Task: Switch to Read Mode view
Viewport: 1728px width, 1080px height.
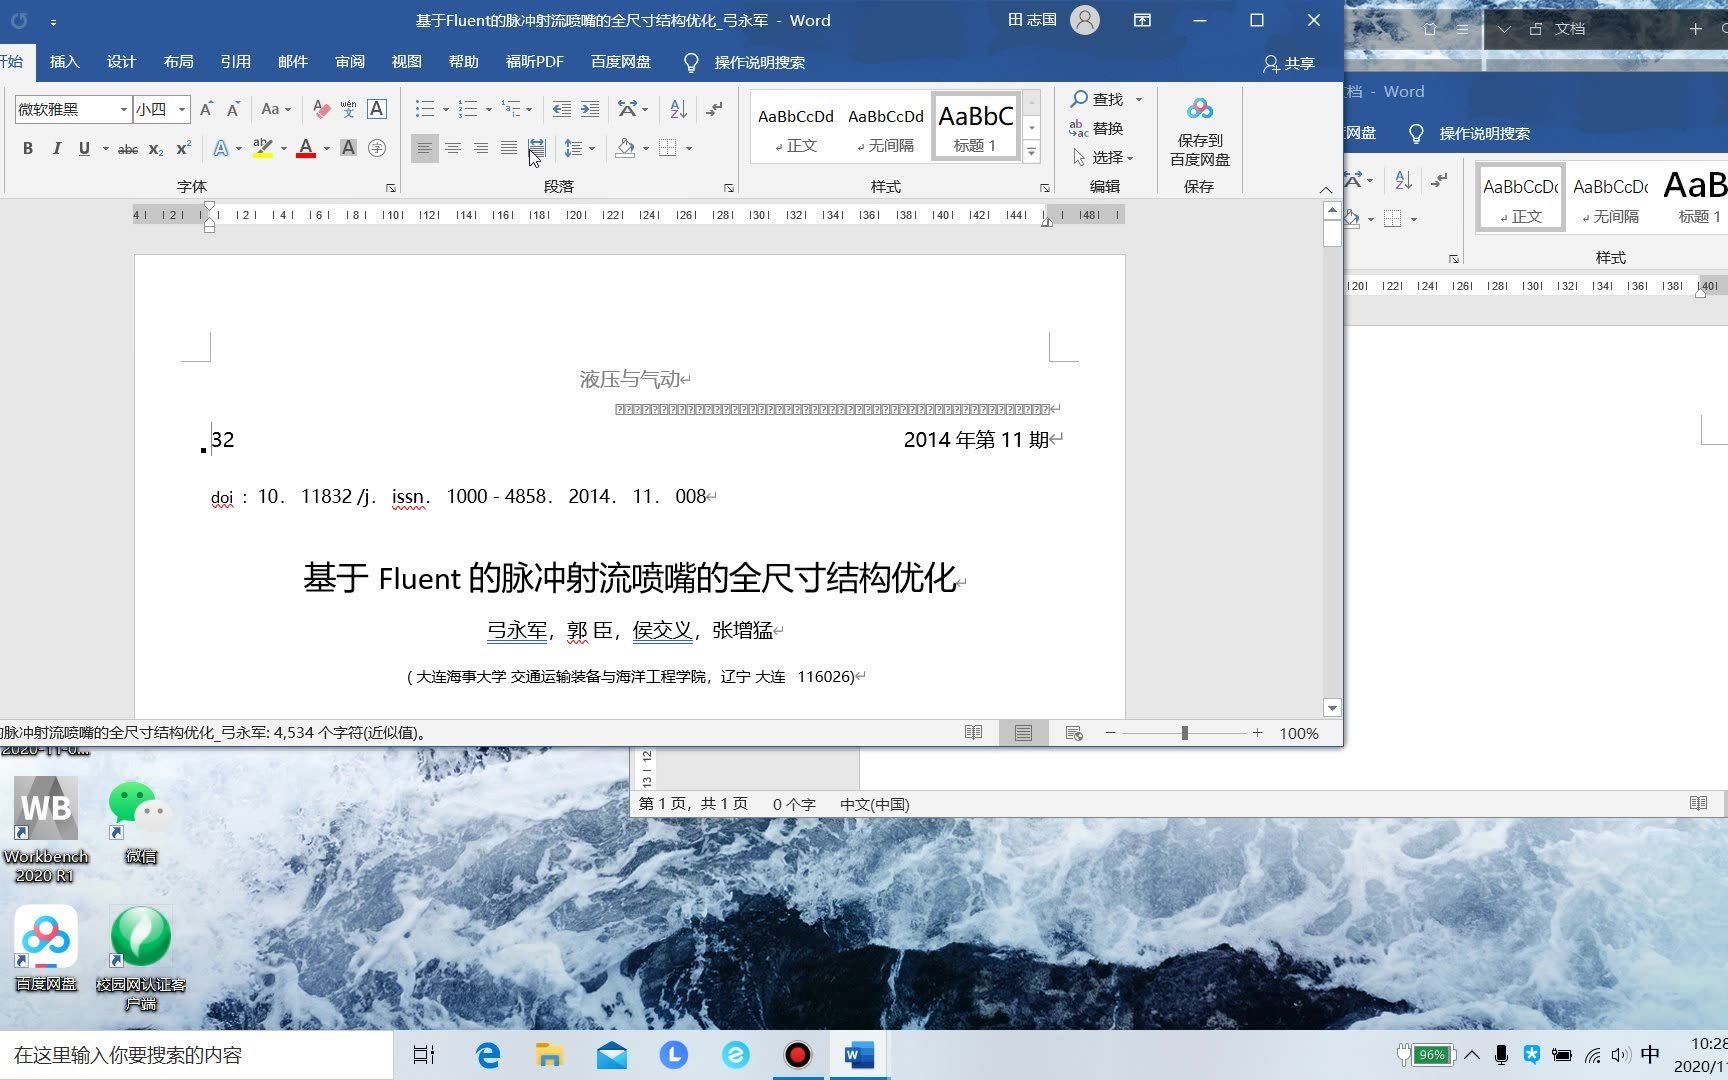Action: (x=973, y=732)
